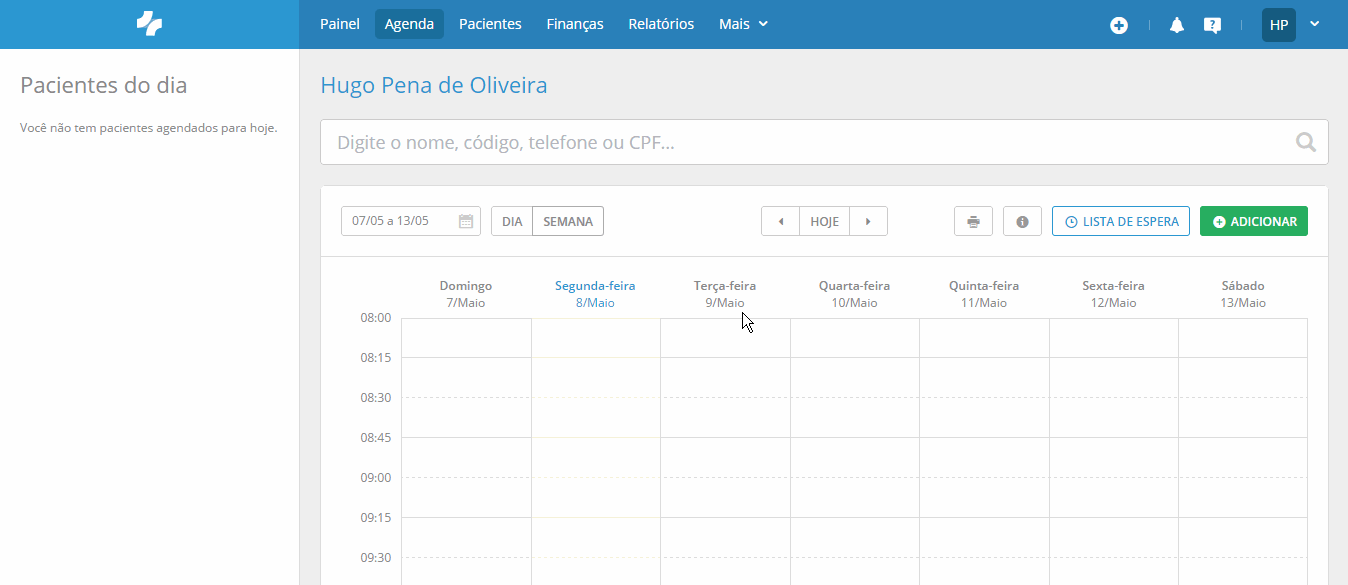Select Segunda-feira 8/Maio column header
Viewport: 1348px width, 585px height.
594,293
